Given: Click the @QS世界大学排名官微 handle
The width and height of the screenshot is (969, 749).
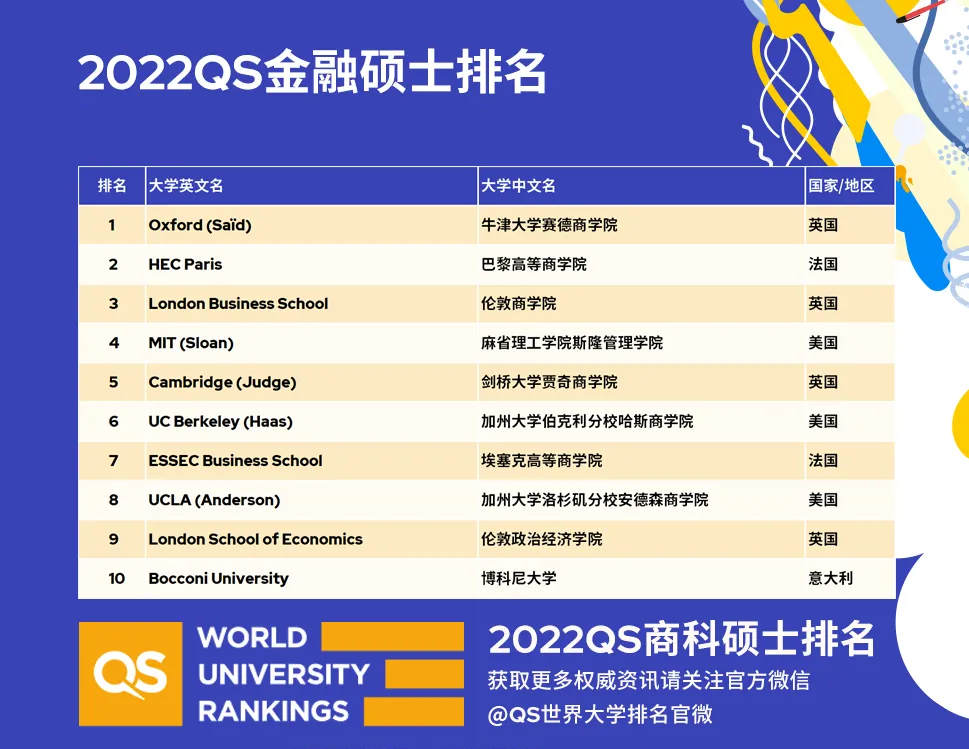Looking at the screenshot, I should [x=600, y=714].
